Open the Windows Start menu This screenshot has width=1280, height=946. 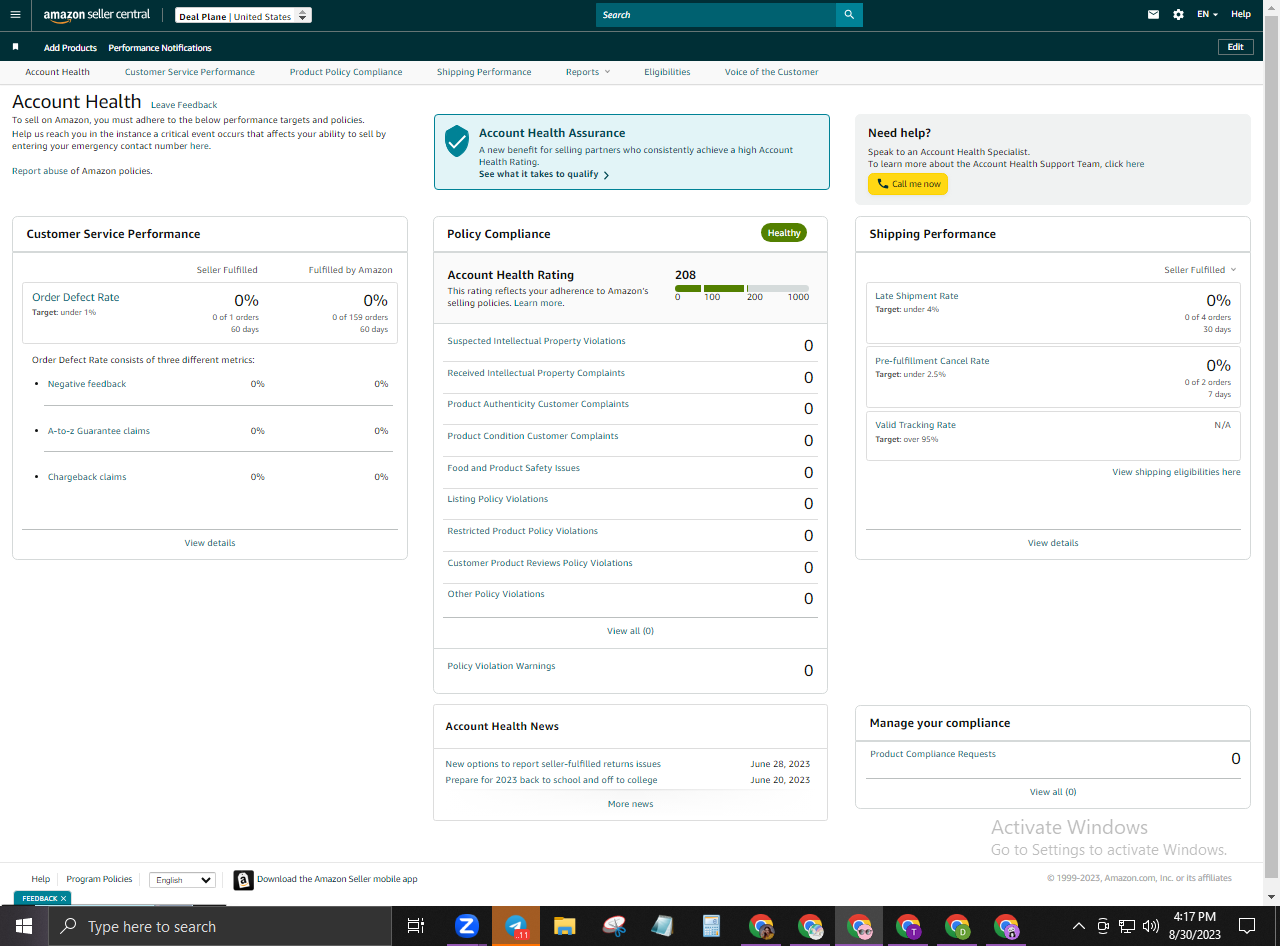[23, 926]
